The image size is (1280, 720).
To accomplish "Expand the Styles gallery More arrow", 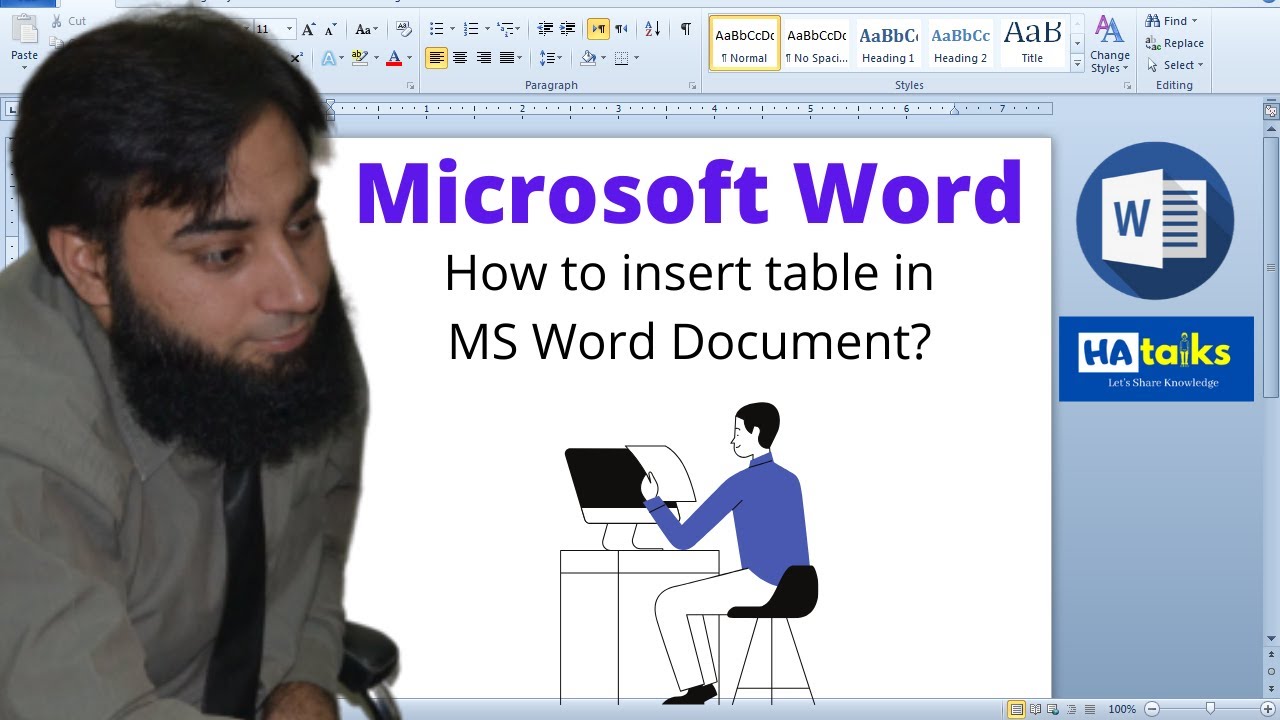I will tap(1077, 64).
